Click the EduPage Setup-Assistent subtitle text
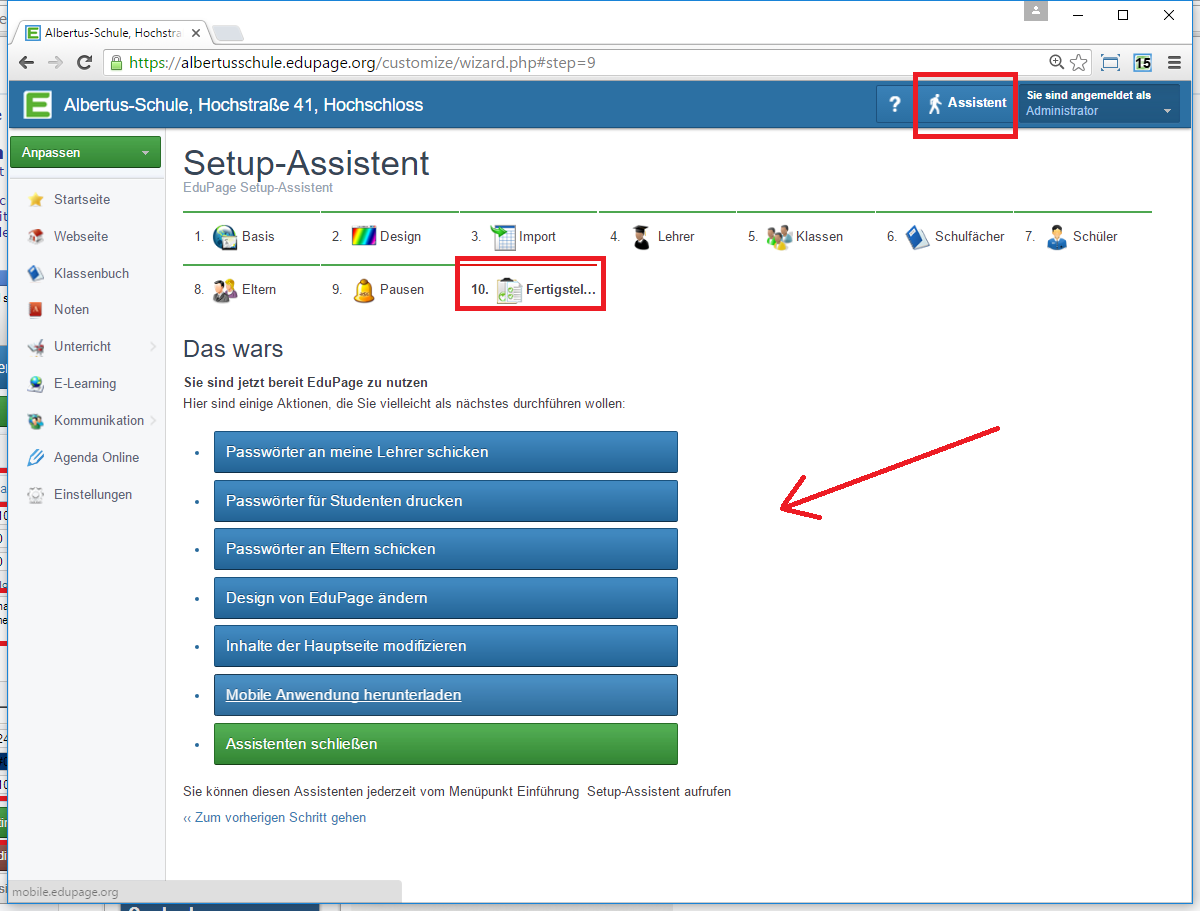This screenshot has height=911, width=1200. click(x=258, y=187)
